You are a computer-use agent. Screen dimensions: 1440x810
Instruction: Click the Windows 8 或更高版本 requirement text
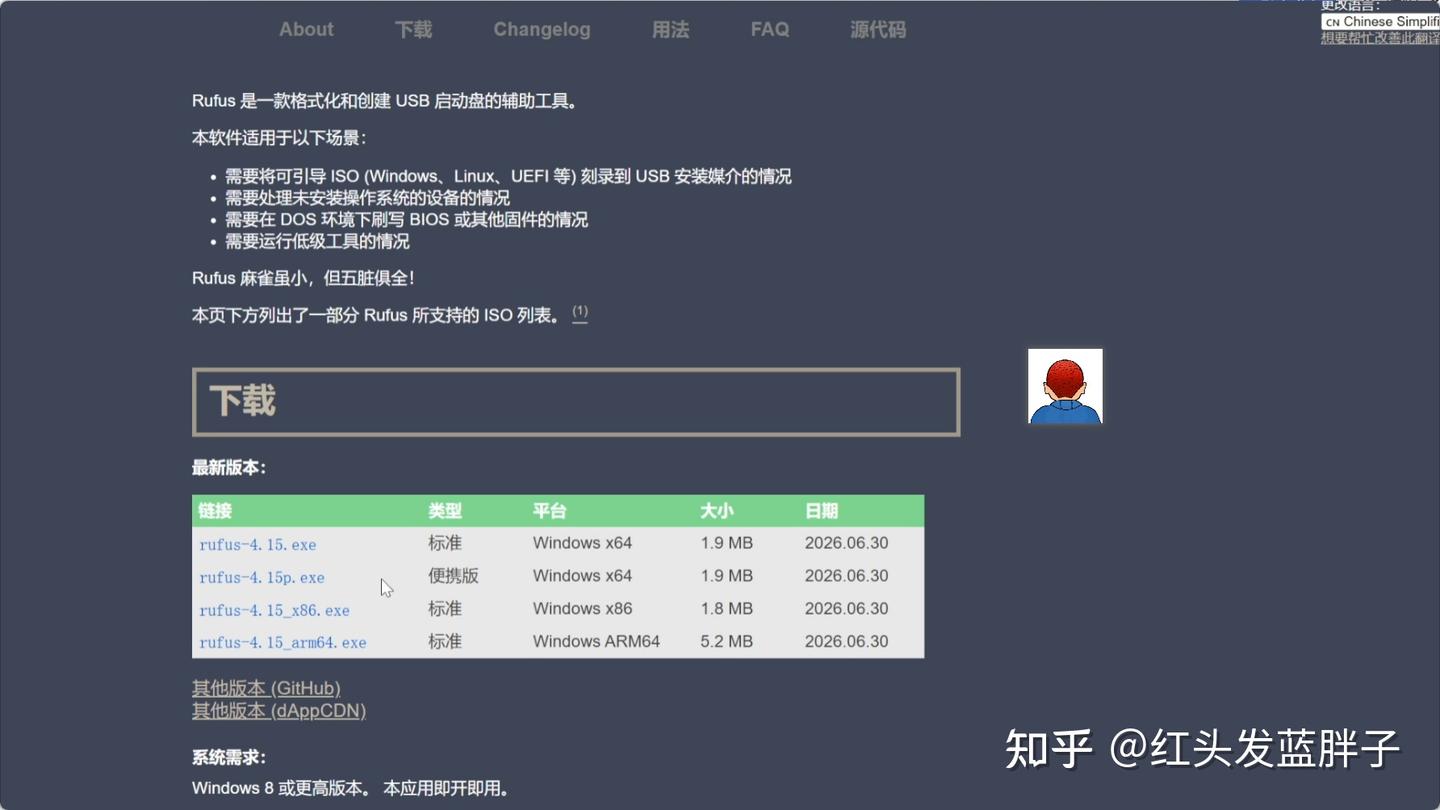351,789
